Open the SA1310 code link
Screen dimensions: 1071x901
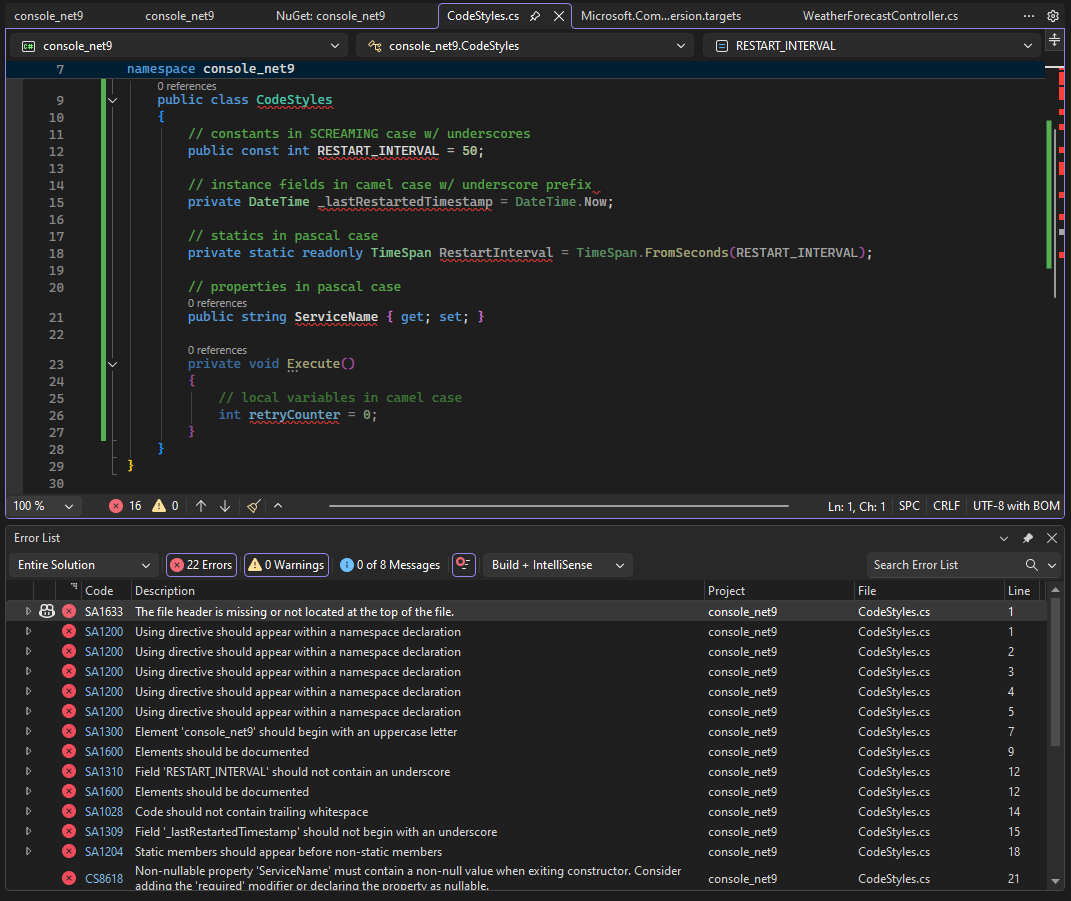(x=104, y=772)
